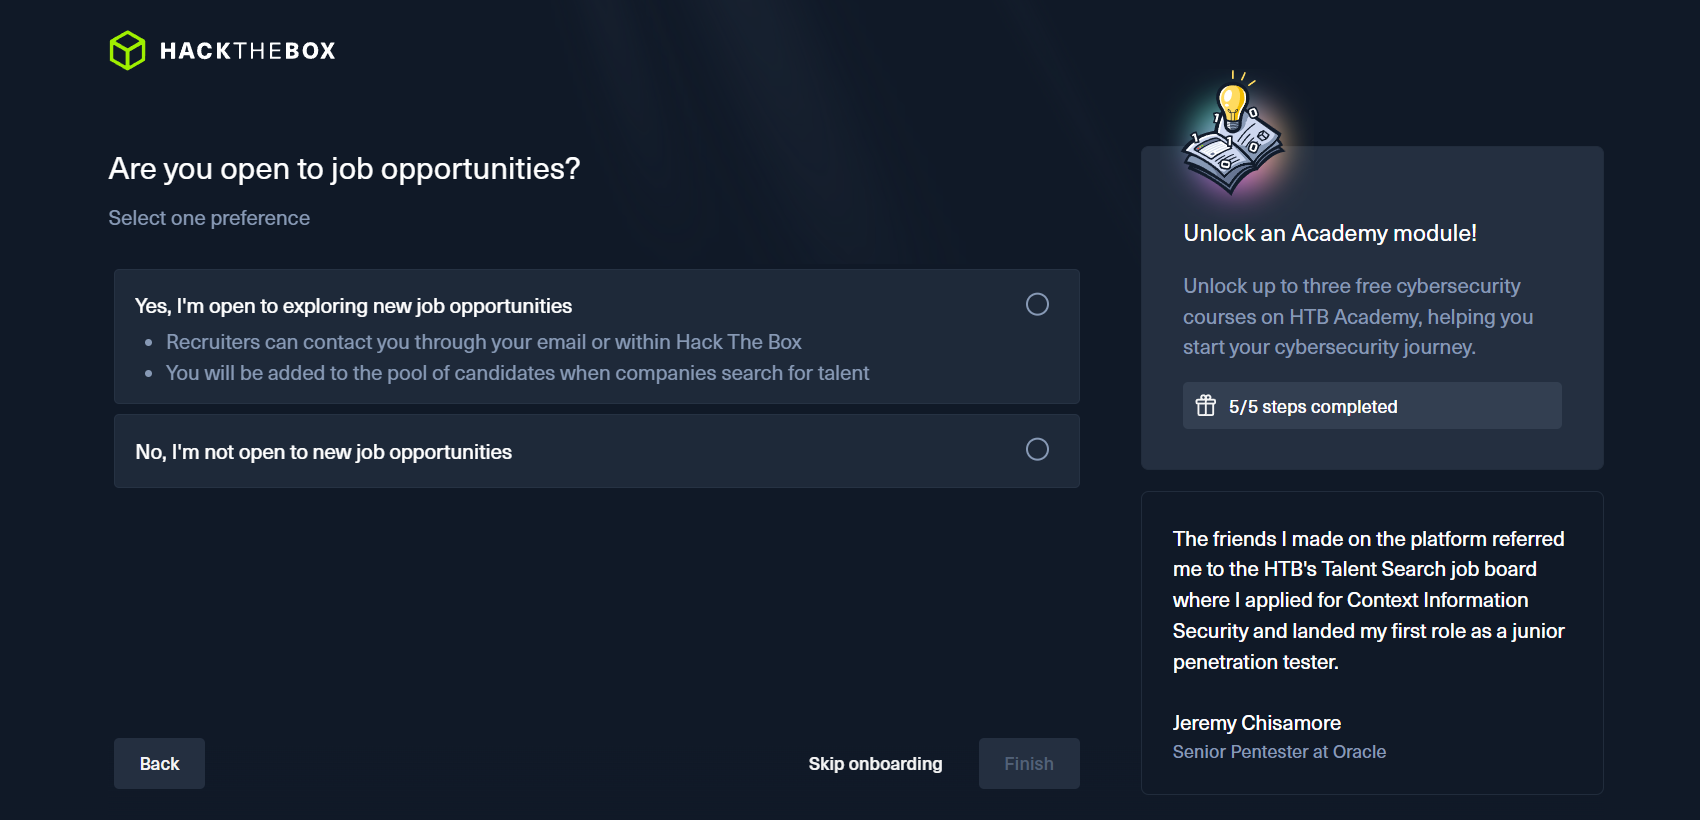Click the gift icon in the steps badge
Image resolution: width=1700 pixels, height=820 pixels.
coord(1206,405)
